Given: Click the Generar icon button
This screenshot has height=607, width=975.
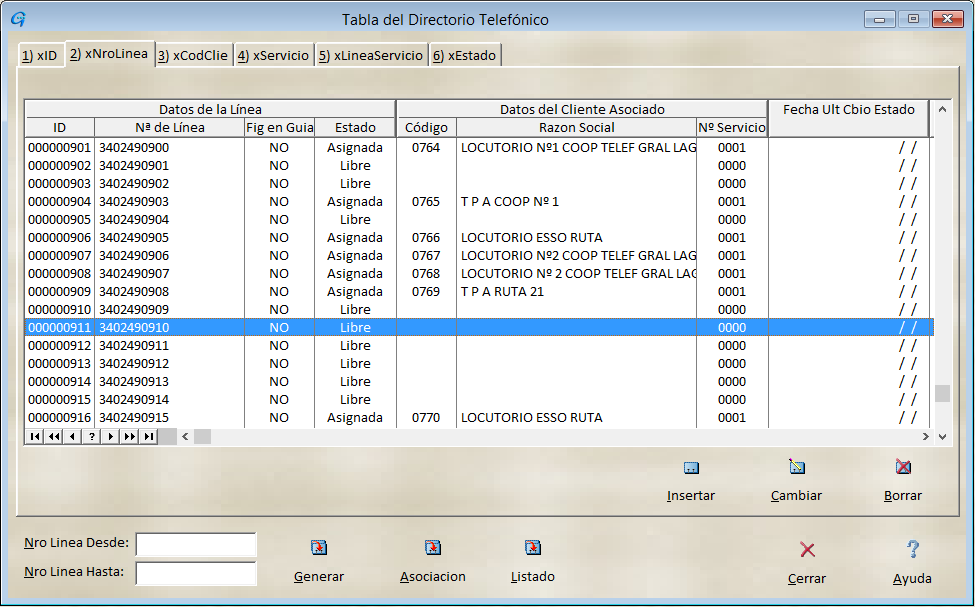Looking at the screenshot, I should (x=318, y=547).
